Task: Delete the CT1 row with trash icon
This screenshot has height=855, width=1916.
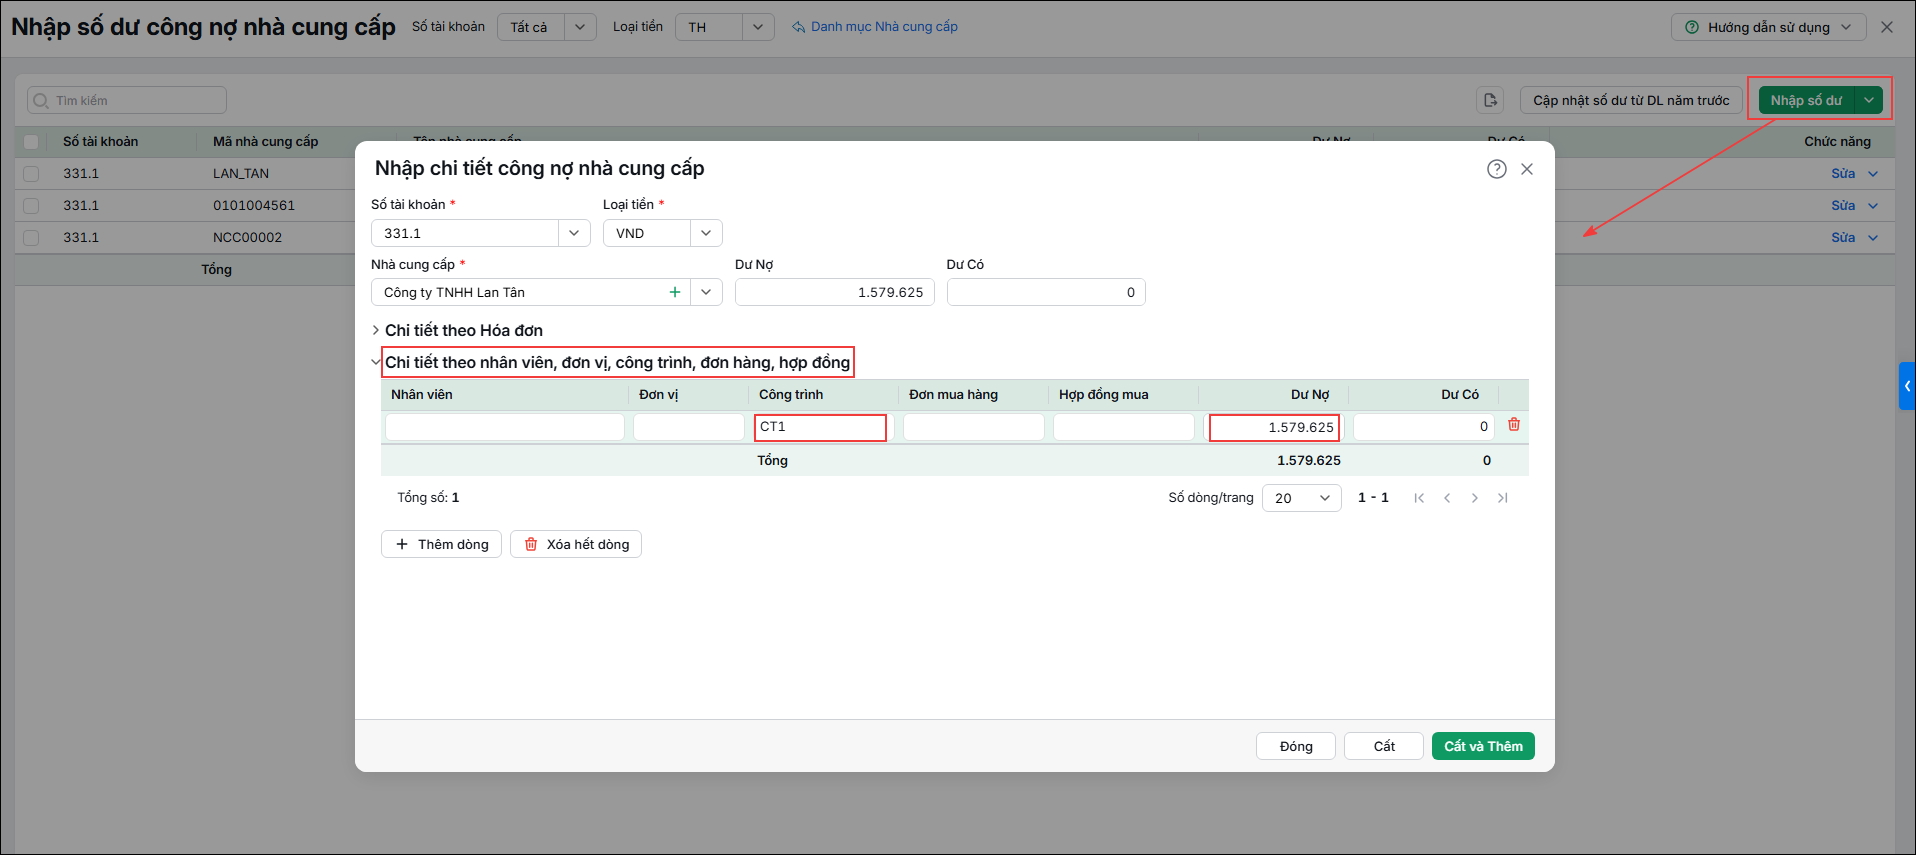Action: [x=1514, y=425]
